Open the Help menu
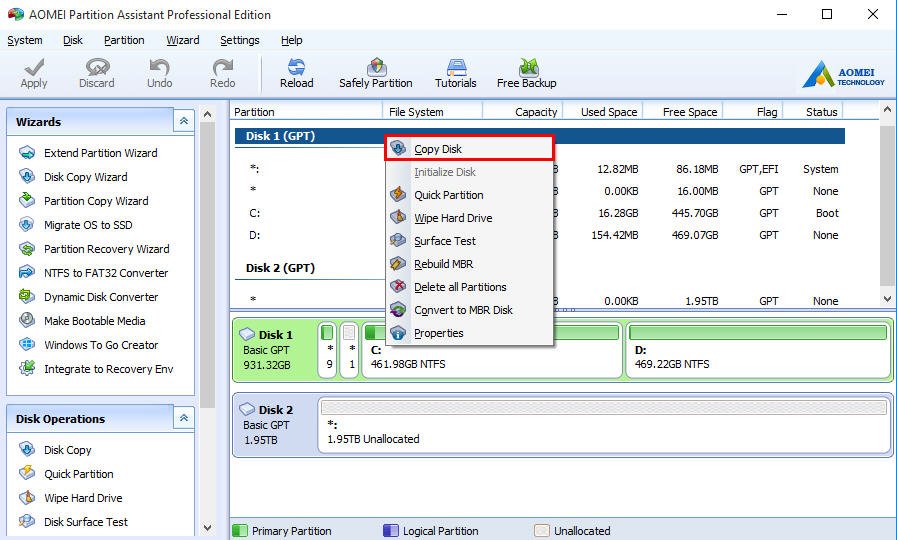The width and height of the screenshot is (897, 540). [x=292, y=40]
